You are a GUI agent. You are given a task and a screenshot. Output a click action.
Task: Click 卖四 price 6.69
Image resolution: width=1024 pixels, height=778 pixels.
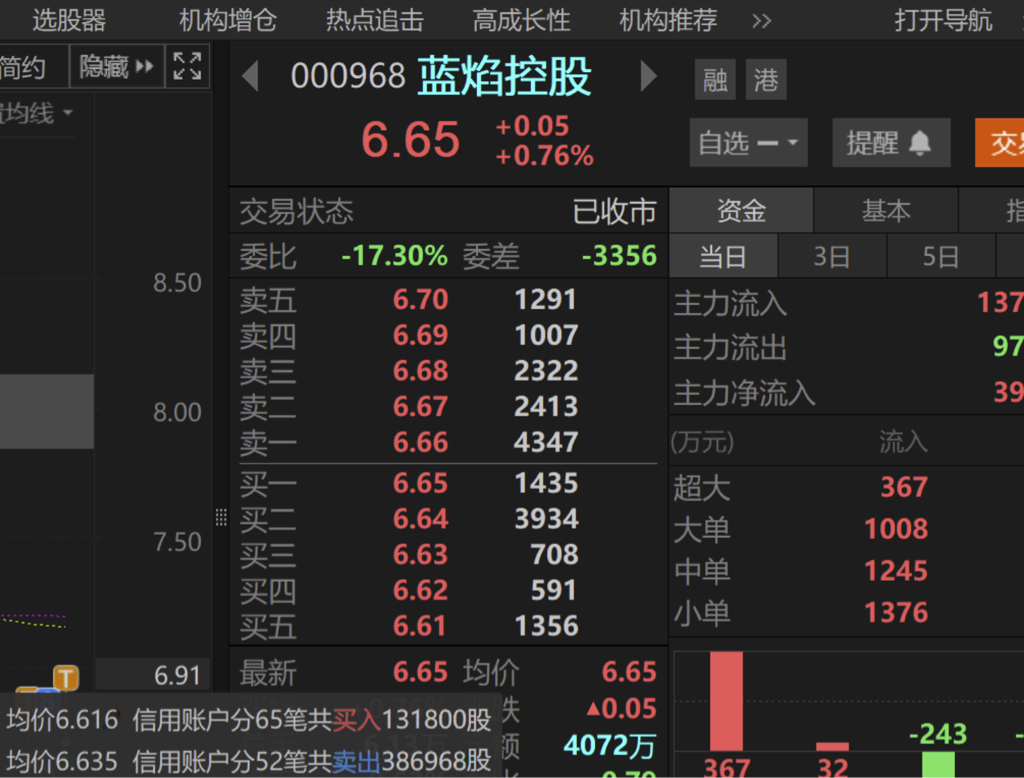421,335
